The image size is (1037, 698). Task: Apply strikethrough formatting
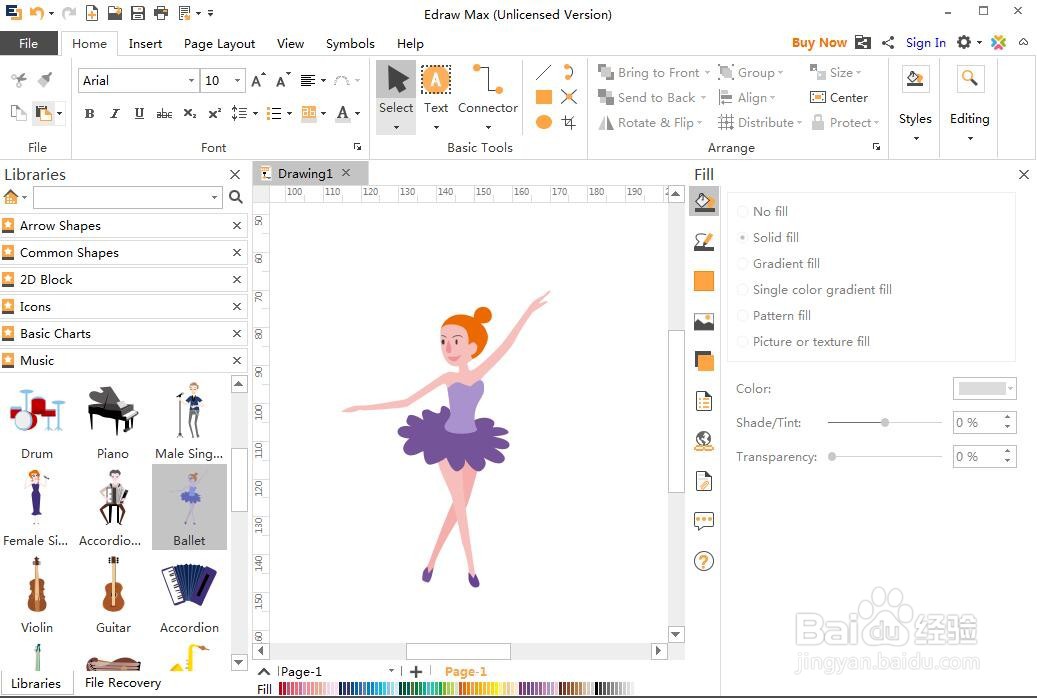pos(164,113)
